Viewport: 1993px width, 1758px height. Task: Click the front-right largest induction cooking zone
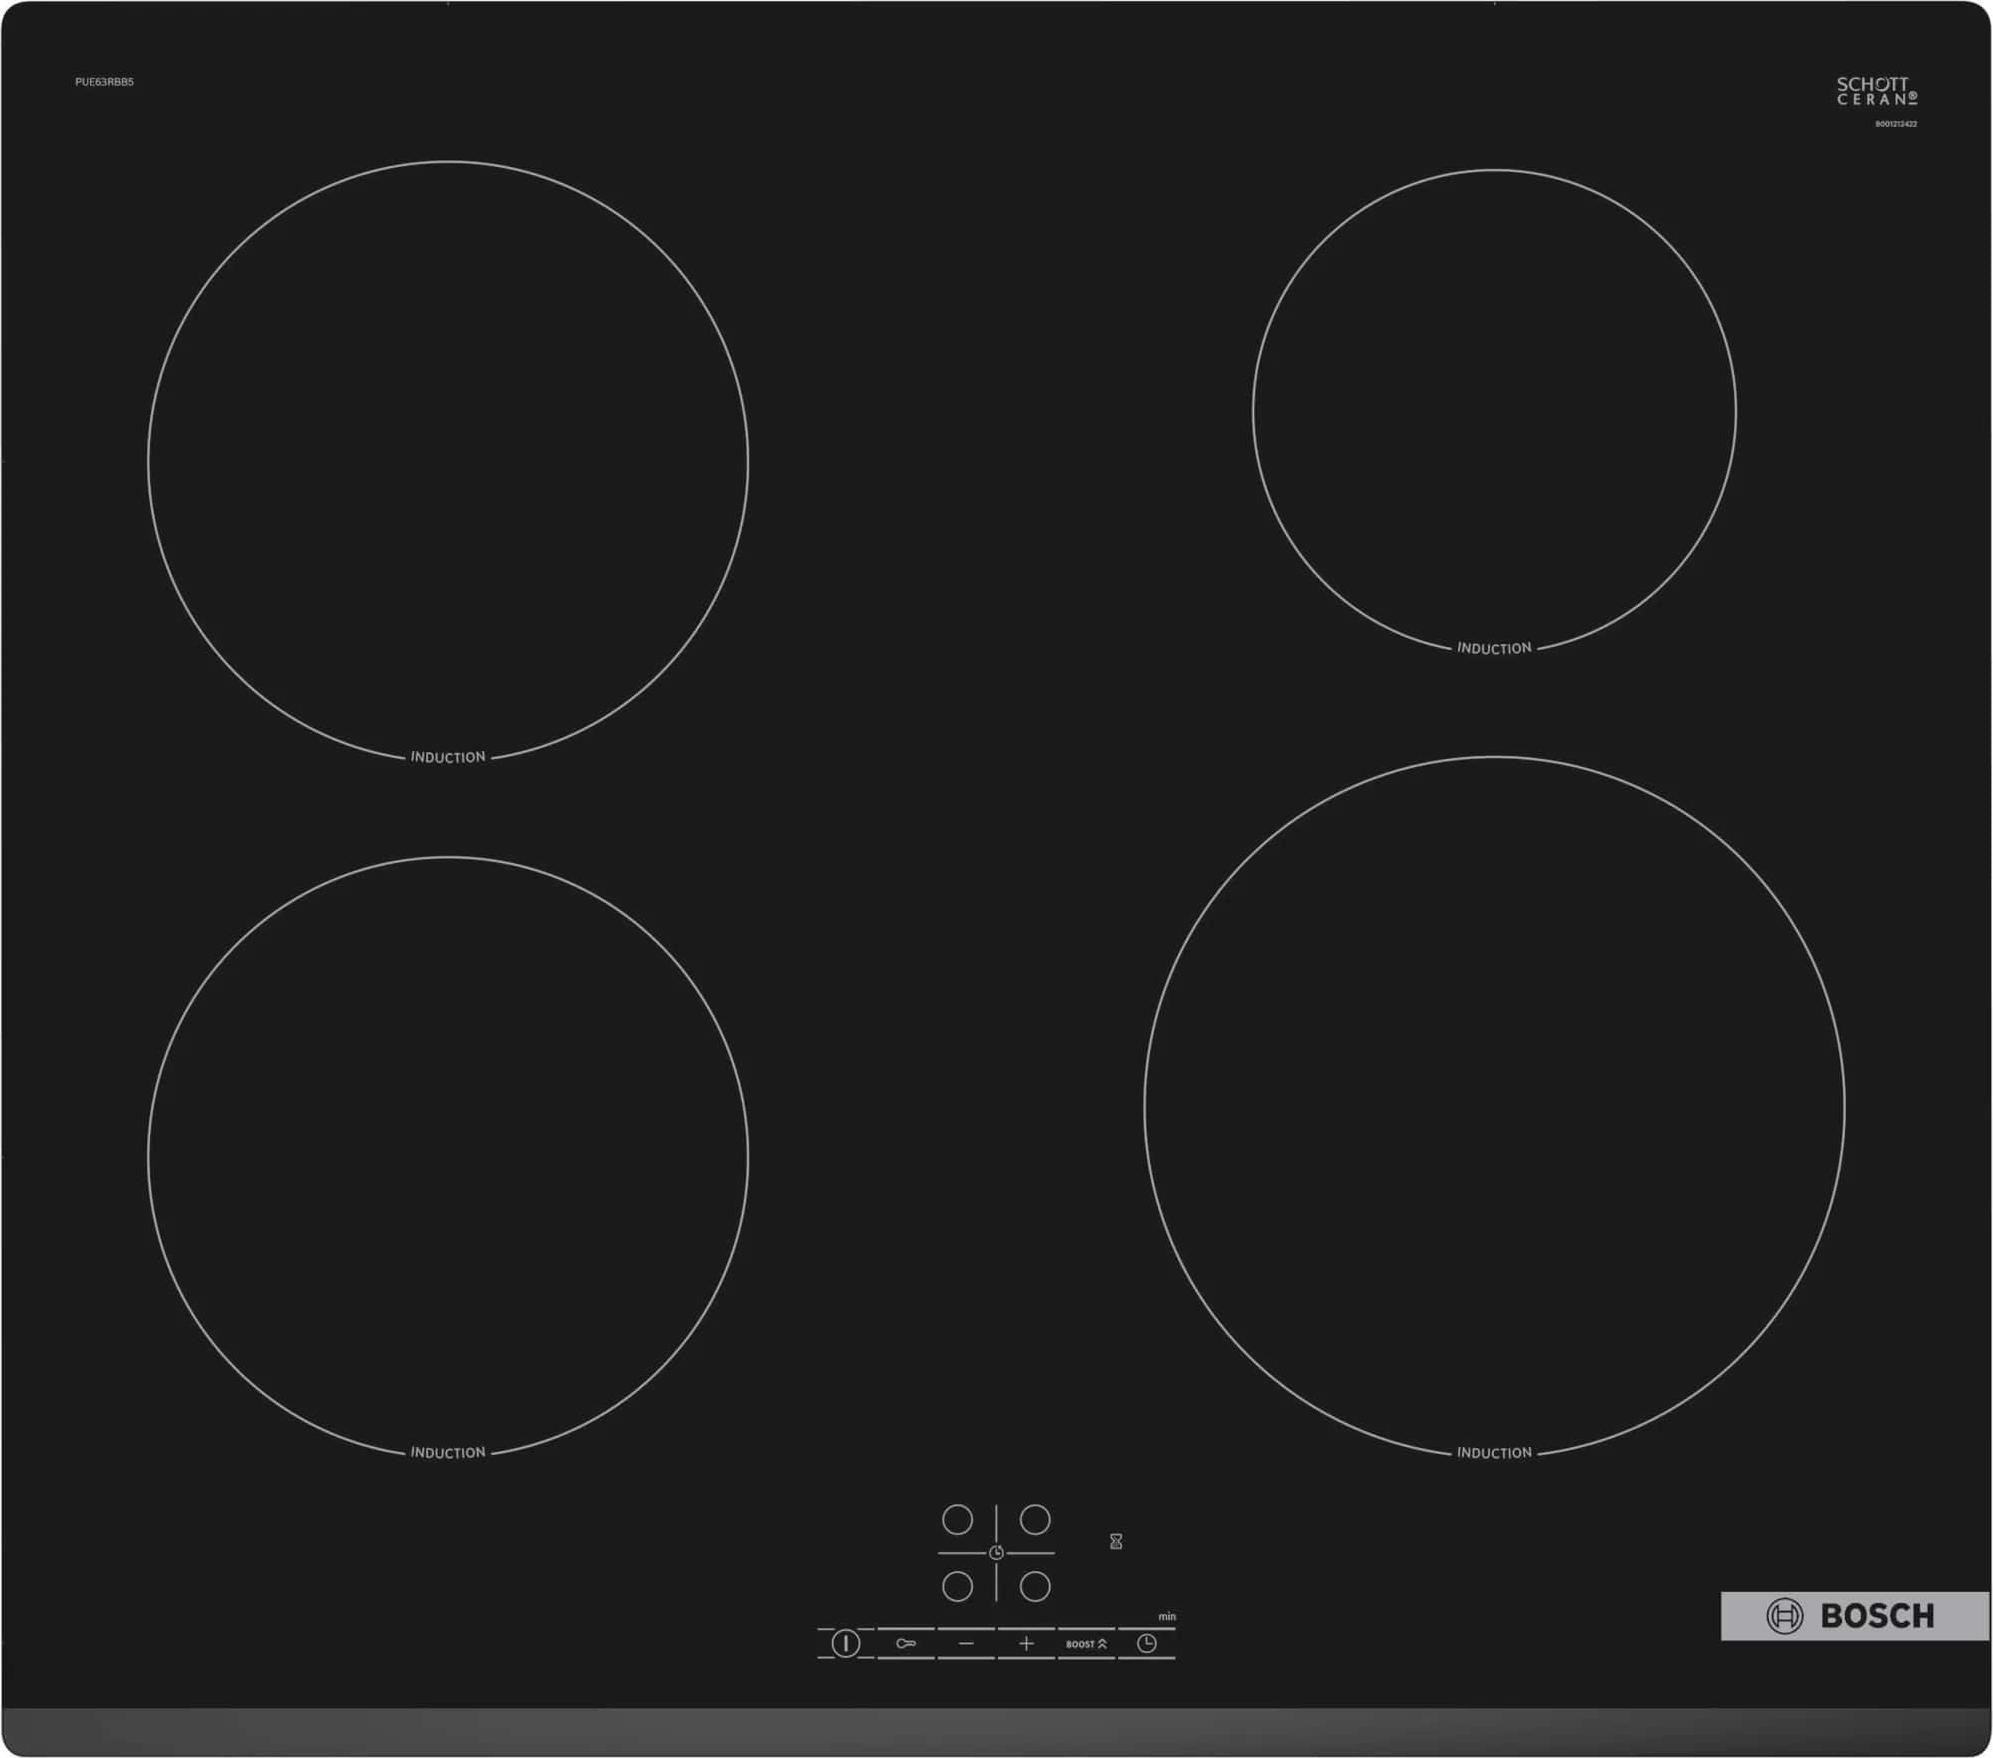point(1493,1106)
